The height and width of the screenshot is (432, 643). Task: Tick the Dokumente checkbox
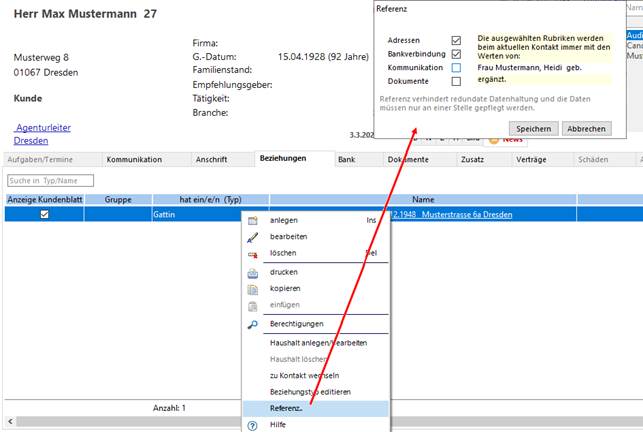pos(456,82)
